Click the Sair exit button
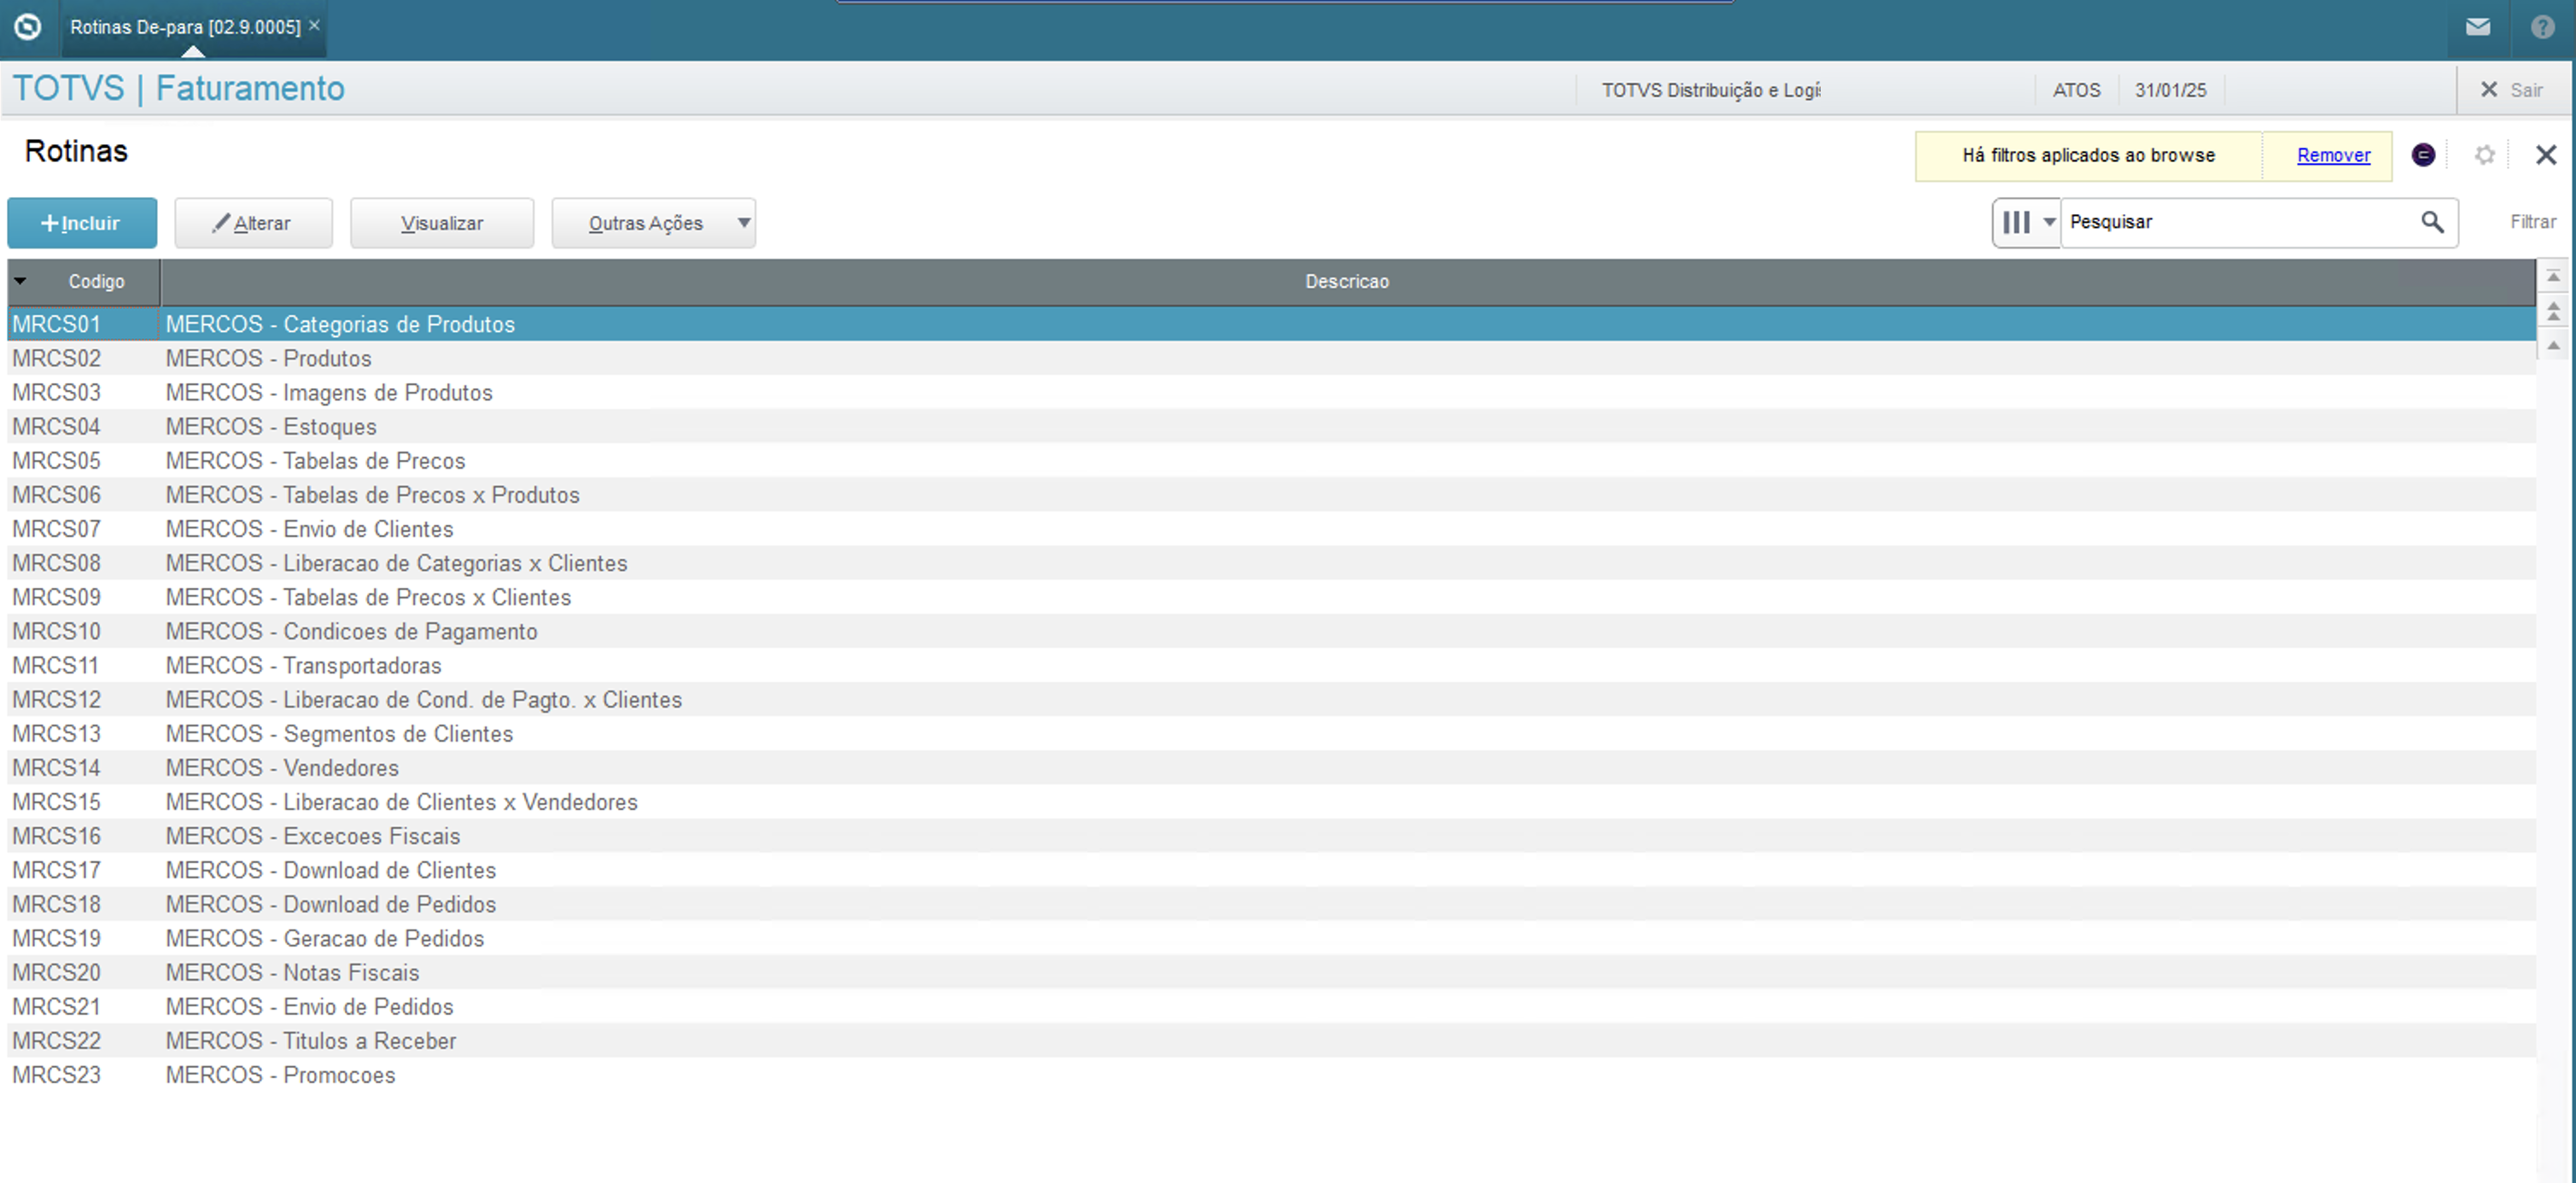The width and height of the screenshot is (2576, 1183). pyautogui.click(x=2511, y=90)
